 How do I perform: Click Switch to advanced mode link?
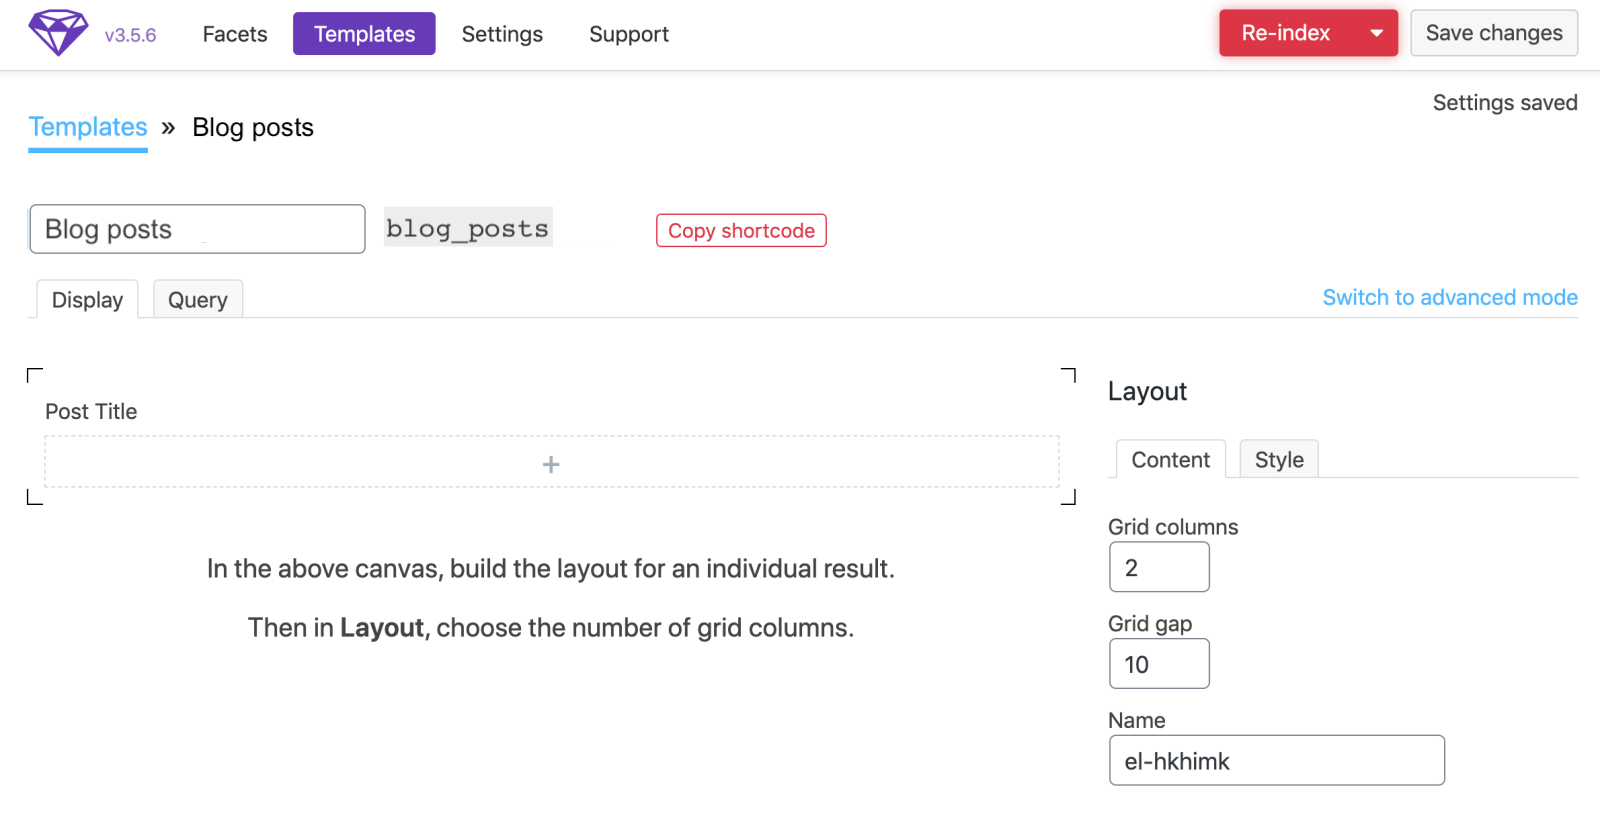coord(1449,297)
